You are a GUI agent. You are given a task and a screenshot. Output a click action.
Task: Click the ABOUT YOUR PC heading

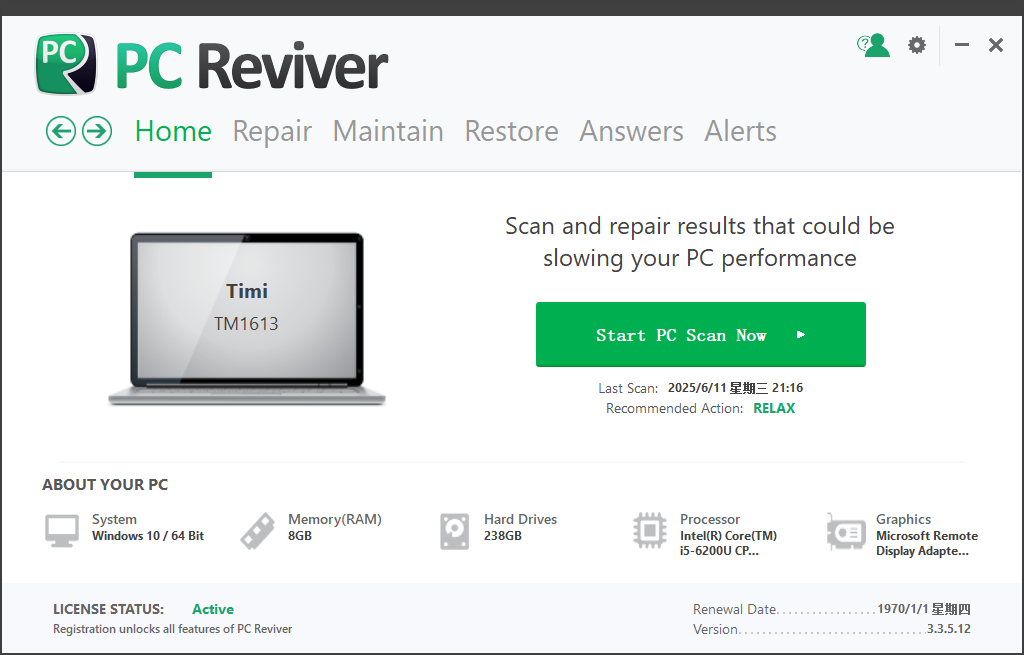point(105,485)
